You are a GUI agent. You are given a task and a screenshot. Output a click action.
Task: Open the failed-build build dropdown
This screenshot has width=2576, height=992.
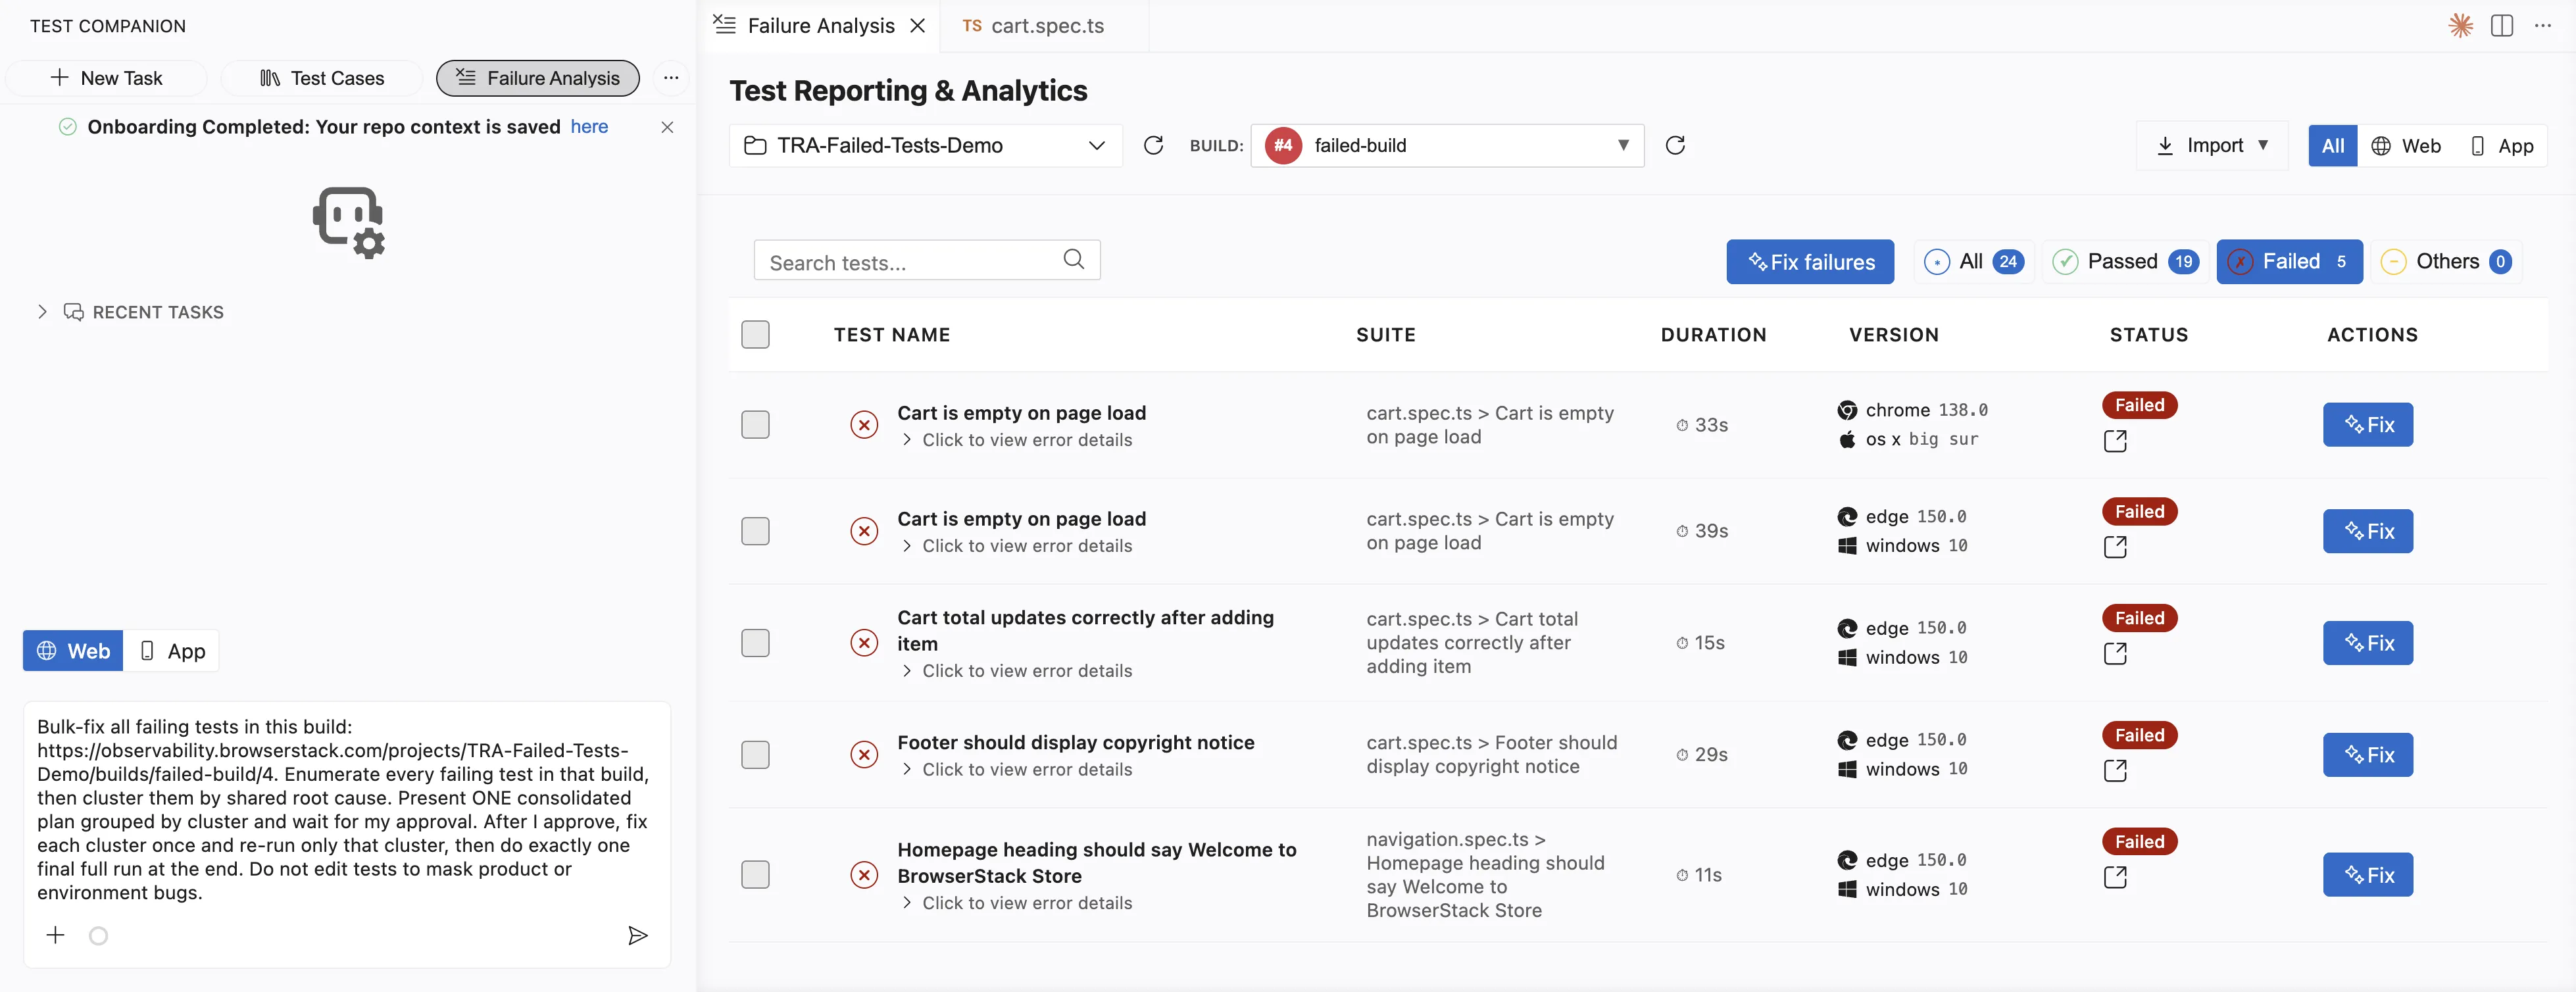[x=1447, y=146]
